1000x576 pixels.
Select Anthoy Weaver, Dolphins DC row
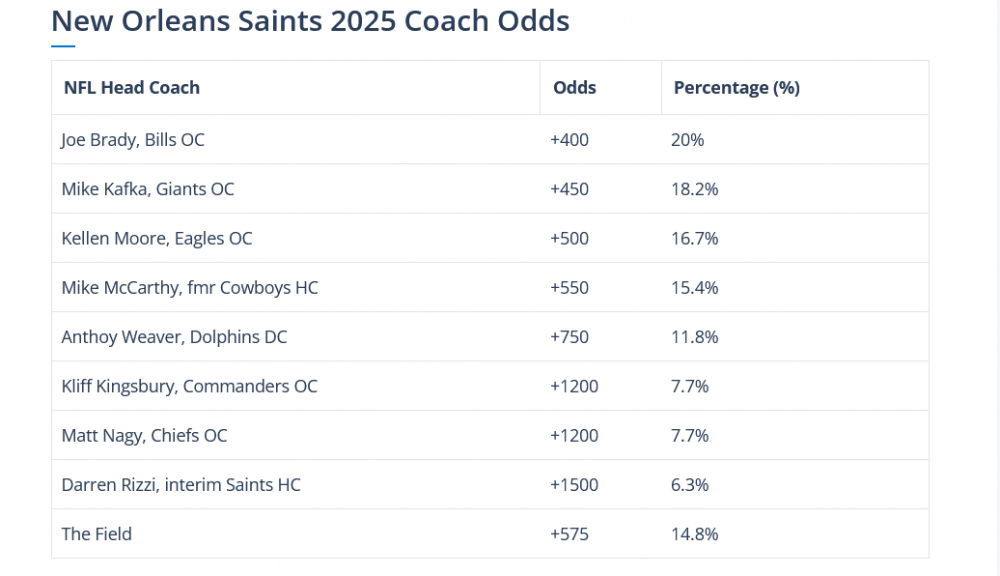174,337
